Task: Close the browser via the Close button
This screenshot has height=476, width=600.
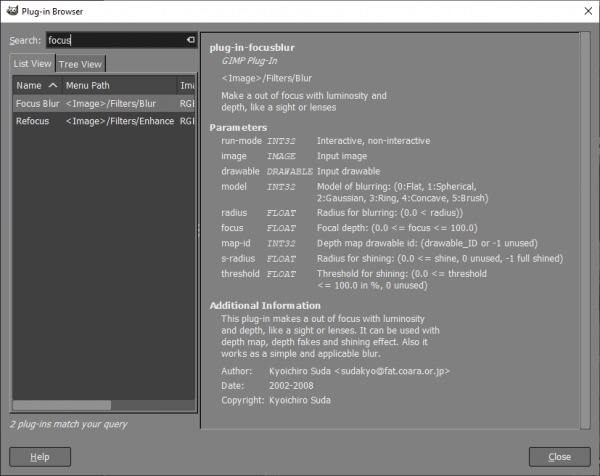Action: (x=559, y=456)
